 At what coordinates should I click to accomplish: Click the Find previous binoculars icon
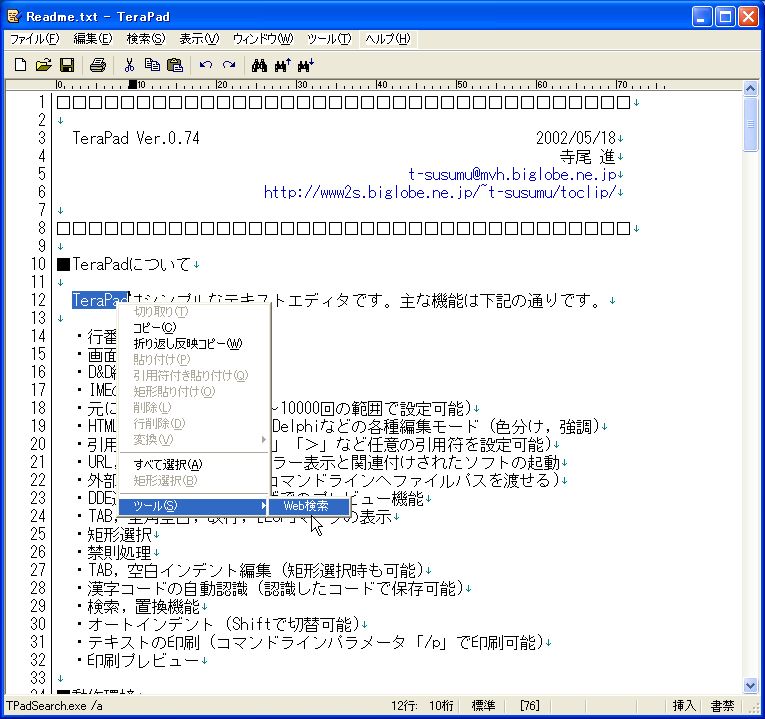coord(282,64)
